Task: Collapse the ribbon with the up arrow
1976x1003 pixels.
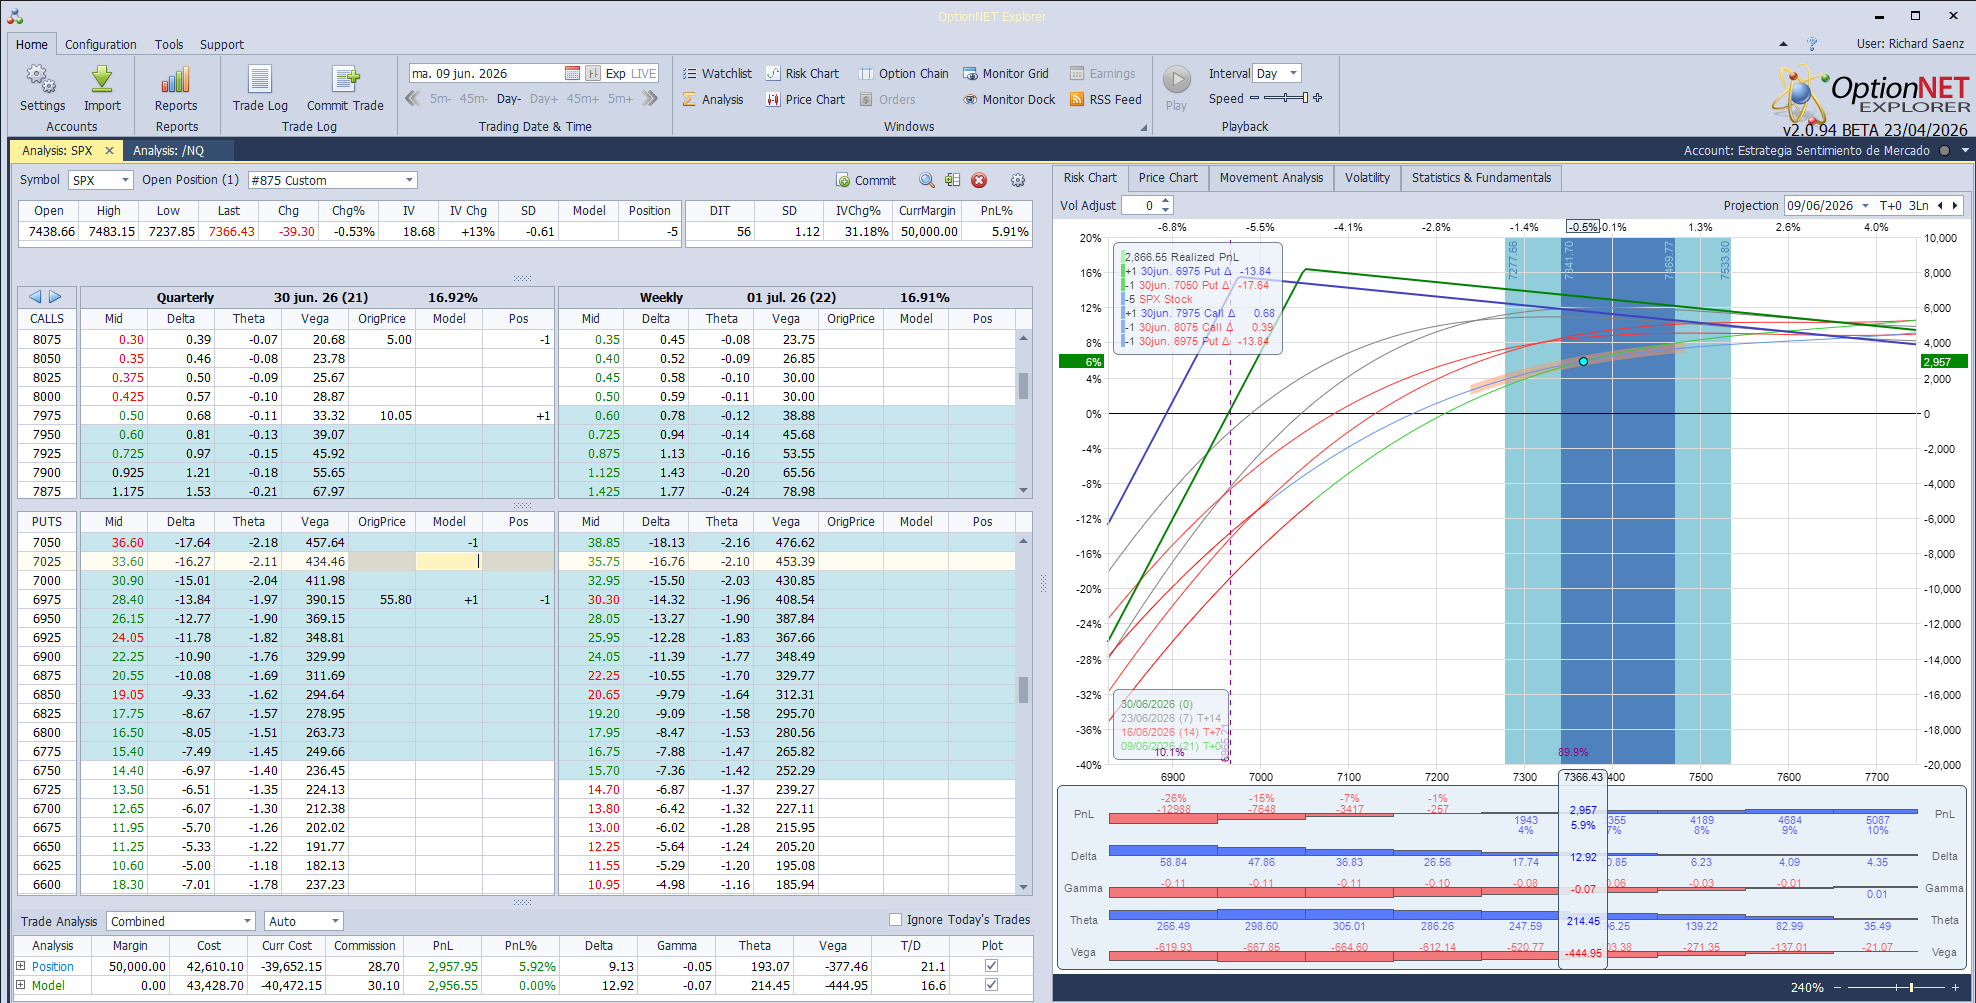Action: click(x=1783, y=44)
